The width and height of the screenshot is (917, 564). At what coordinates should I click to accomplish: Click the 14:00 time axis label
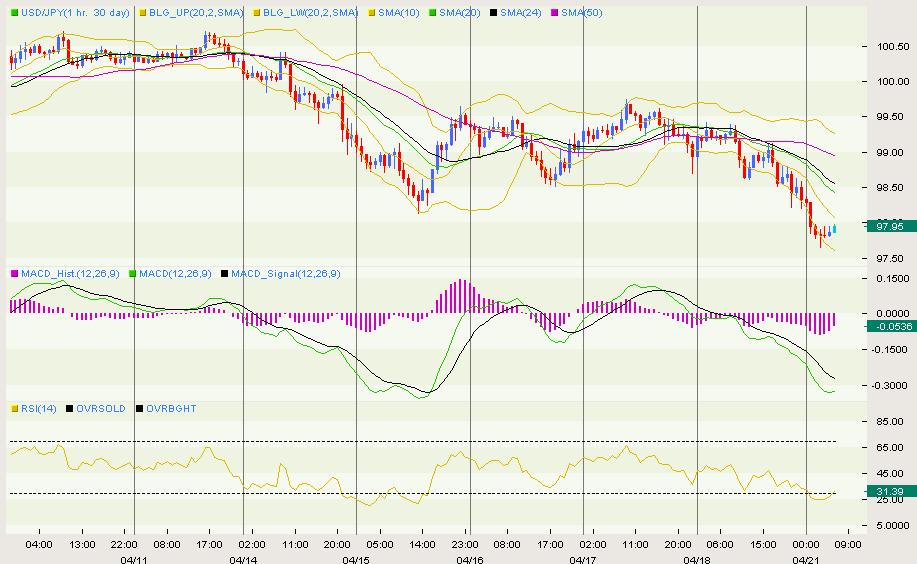[x=422, y=545]
